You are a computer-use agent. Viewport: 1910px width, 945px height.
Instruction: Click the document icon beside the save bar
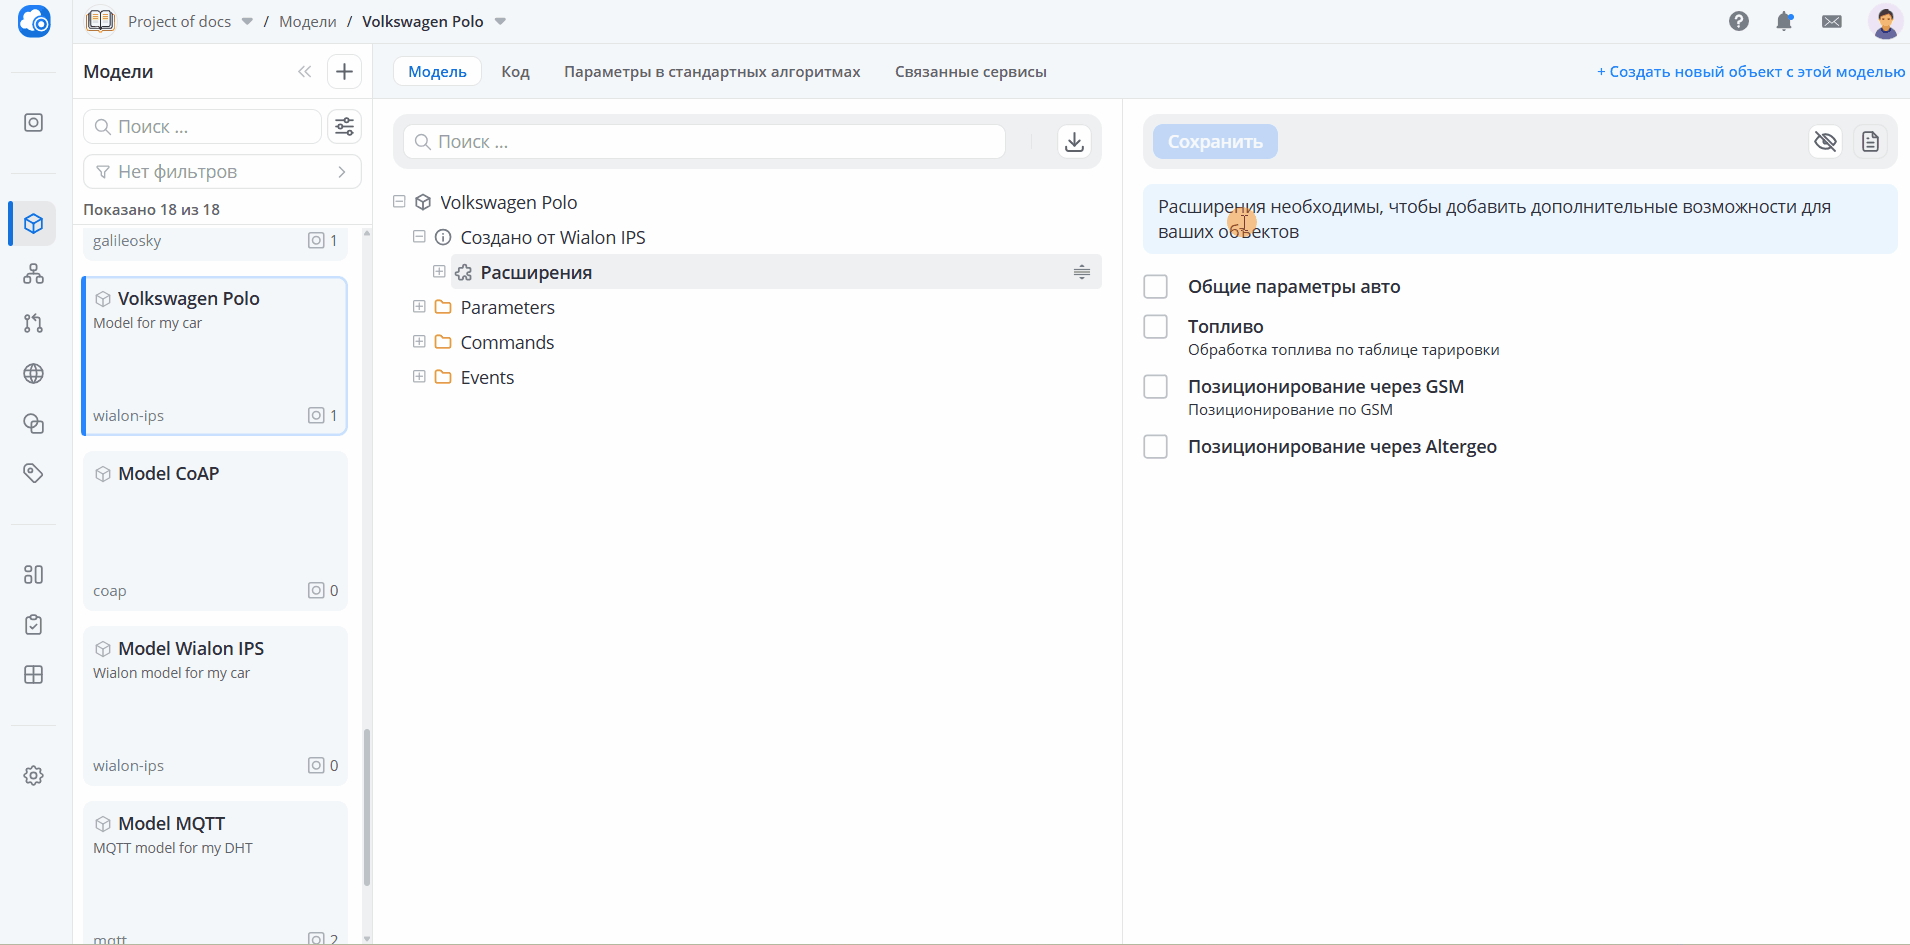tap(1870, 142)
